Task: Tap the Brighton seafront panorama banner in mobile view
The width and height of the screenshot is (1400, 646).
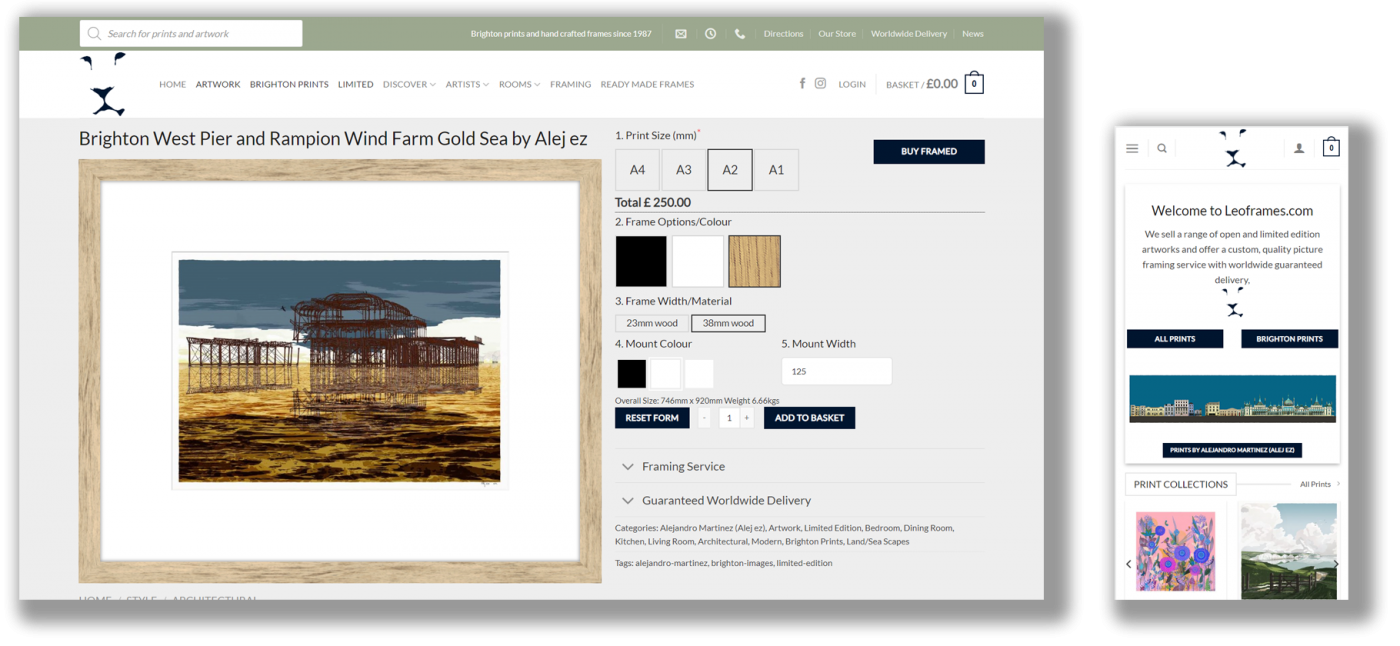Action: (1232, 399)
